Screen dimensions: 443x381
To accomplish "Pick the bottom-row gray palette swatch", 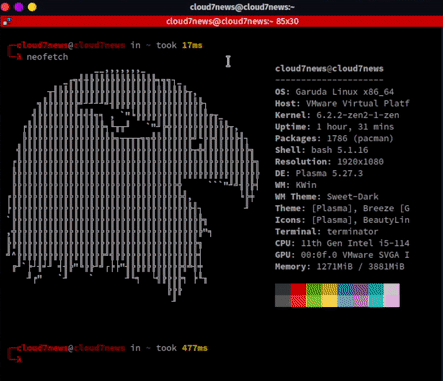I will point(283,301).
